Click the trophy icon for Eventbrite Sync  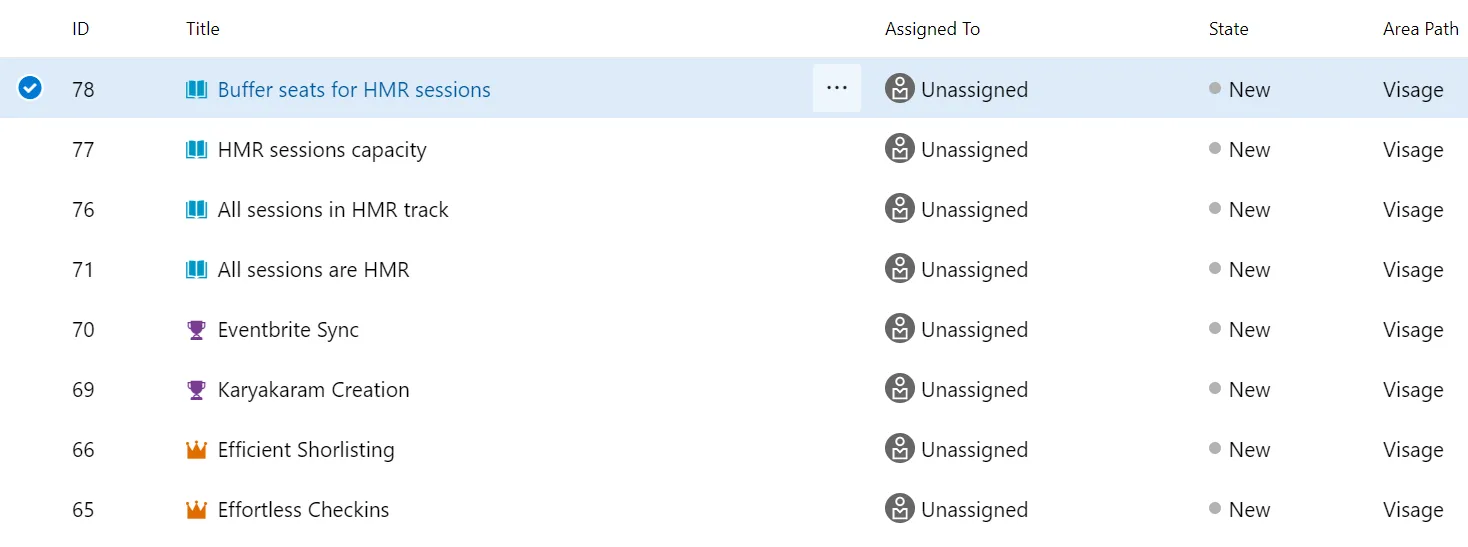(x=197, y=330)
